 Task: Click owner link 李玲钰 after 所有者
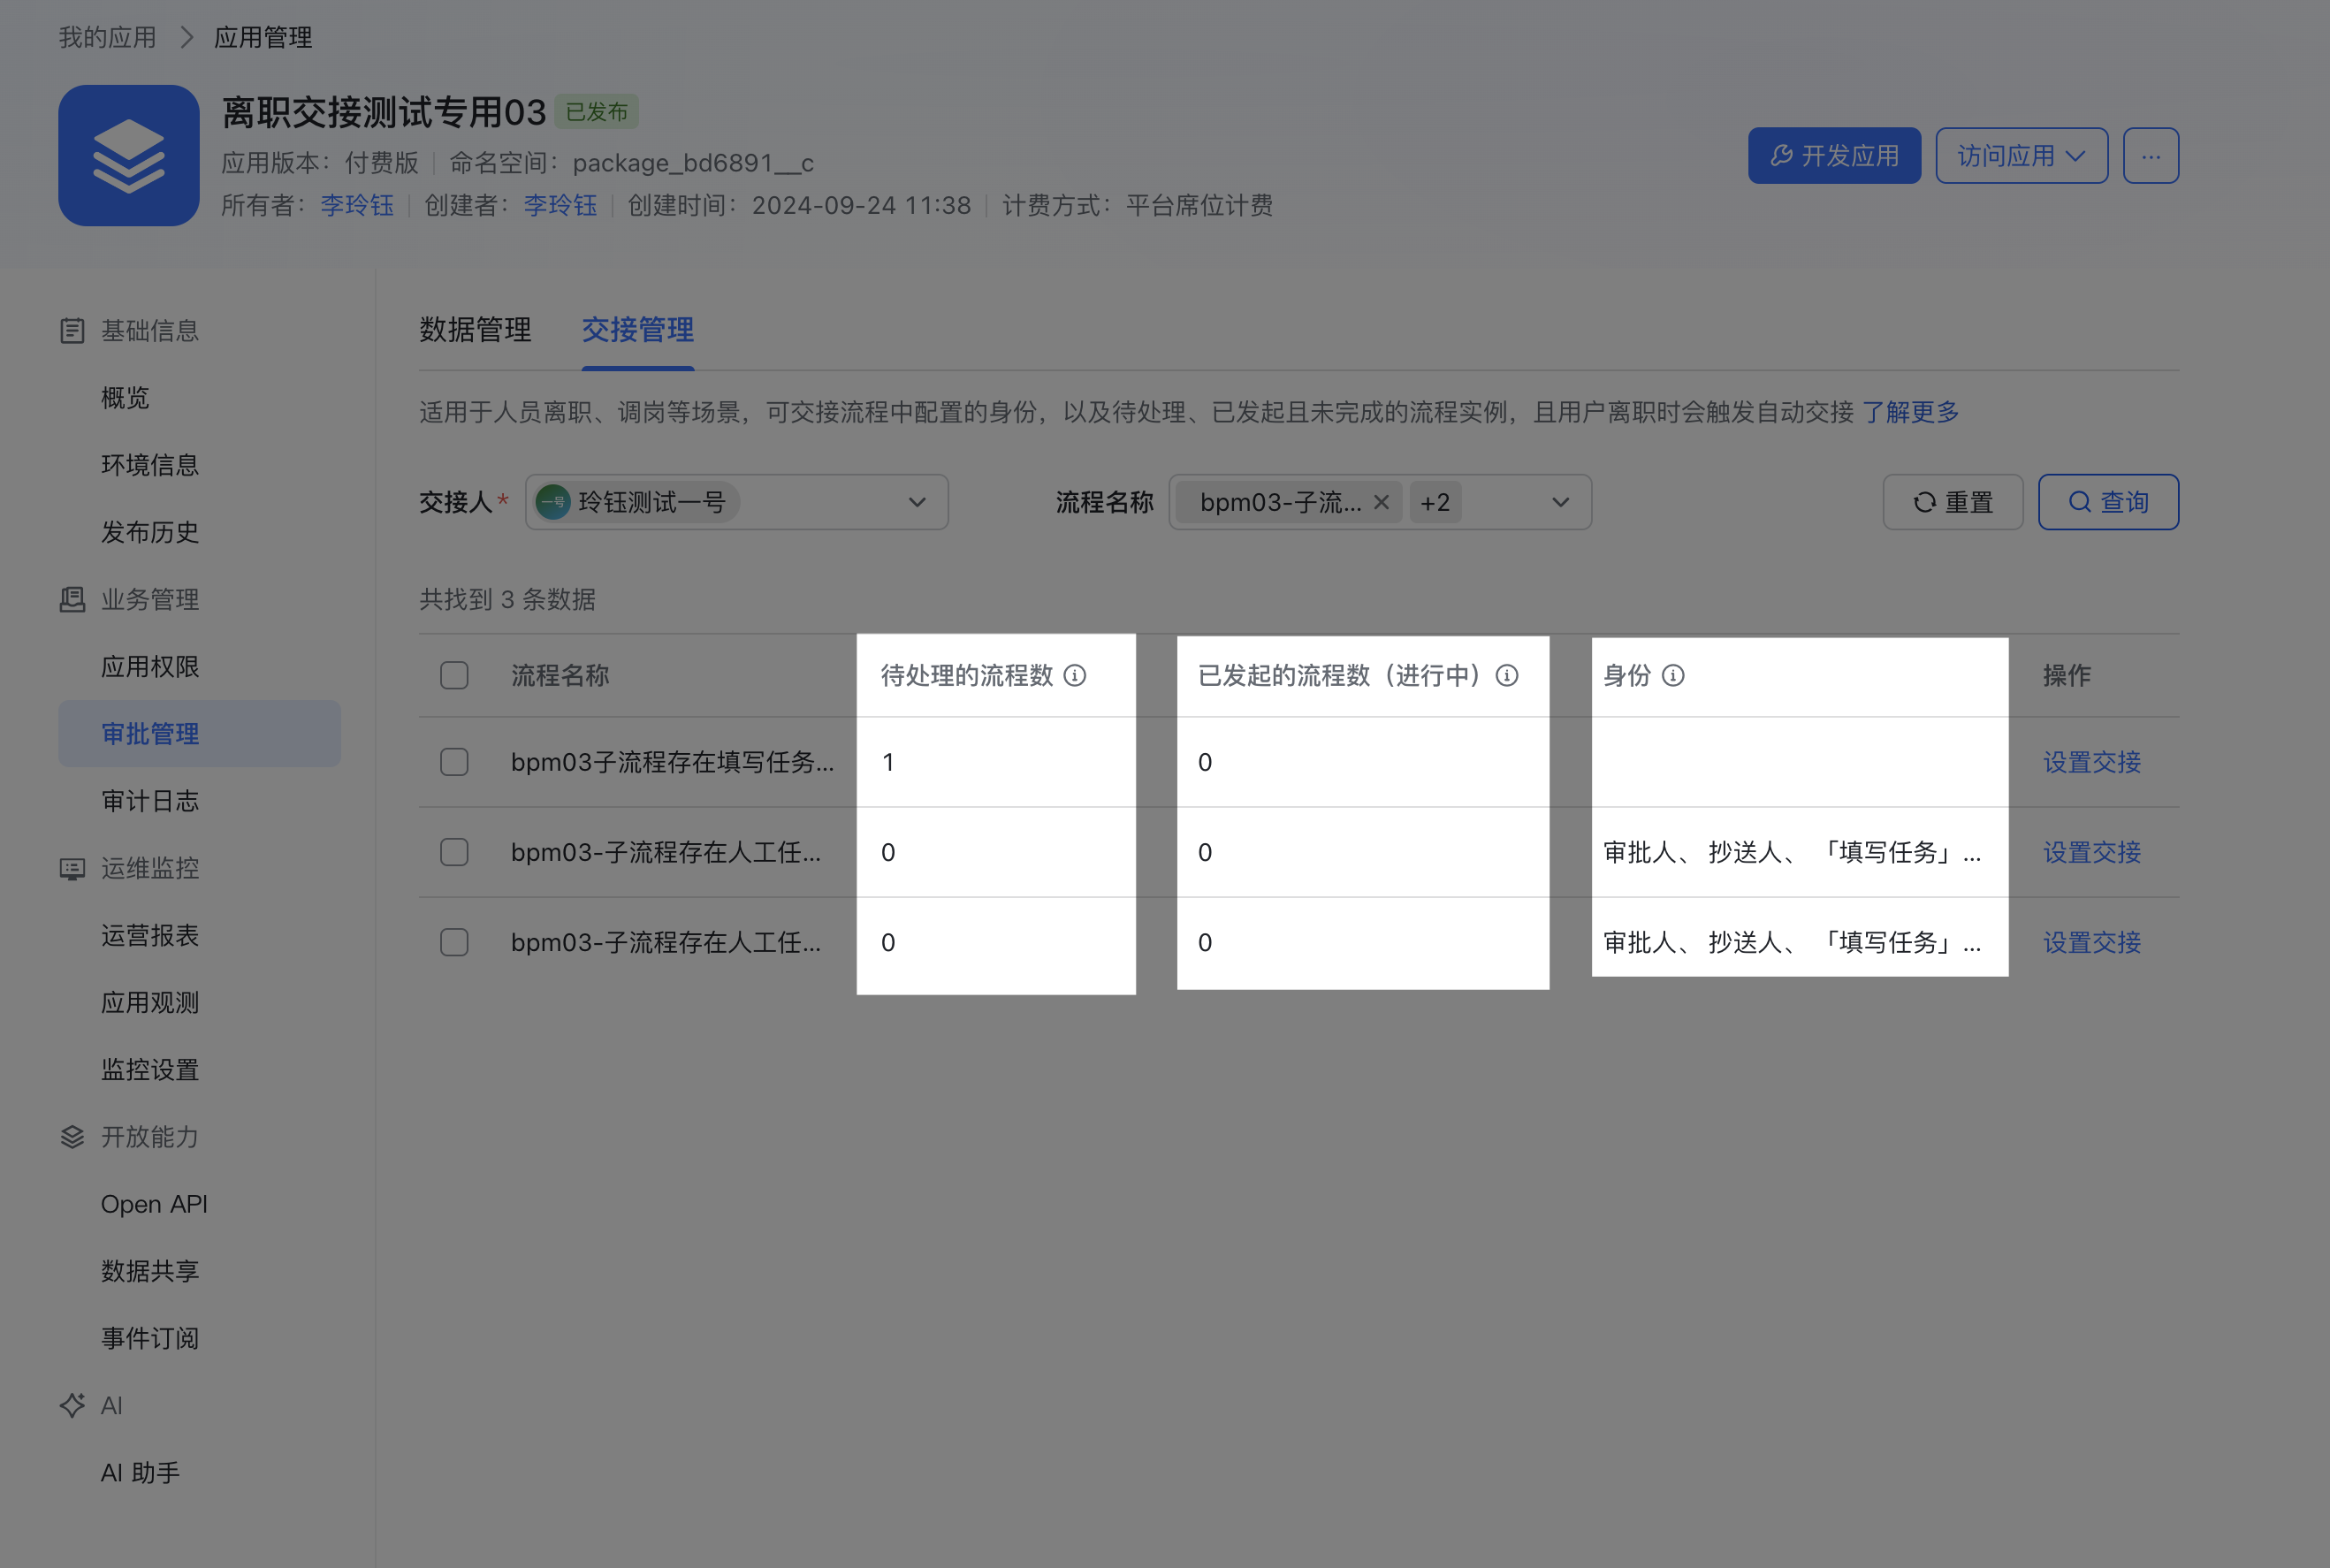click(357, 206)
